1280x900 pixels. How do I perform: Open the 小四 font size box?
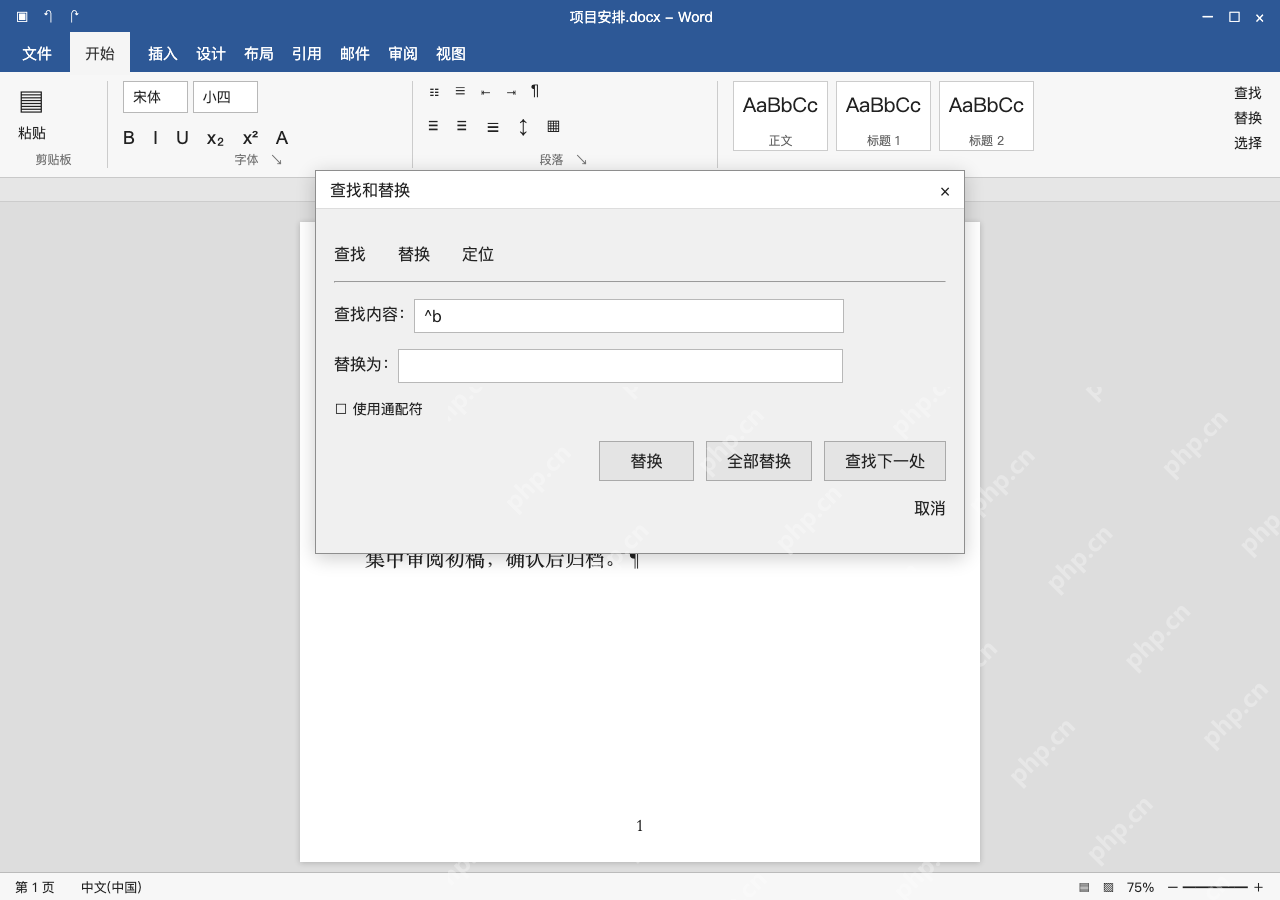pos(225,97)
